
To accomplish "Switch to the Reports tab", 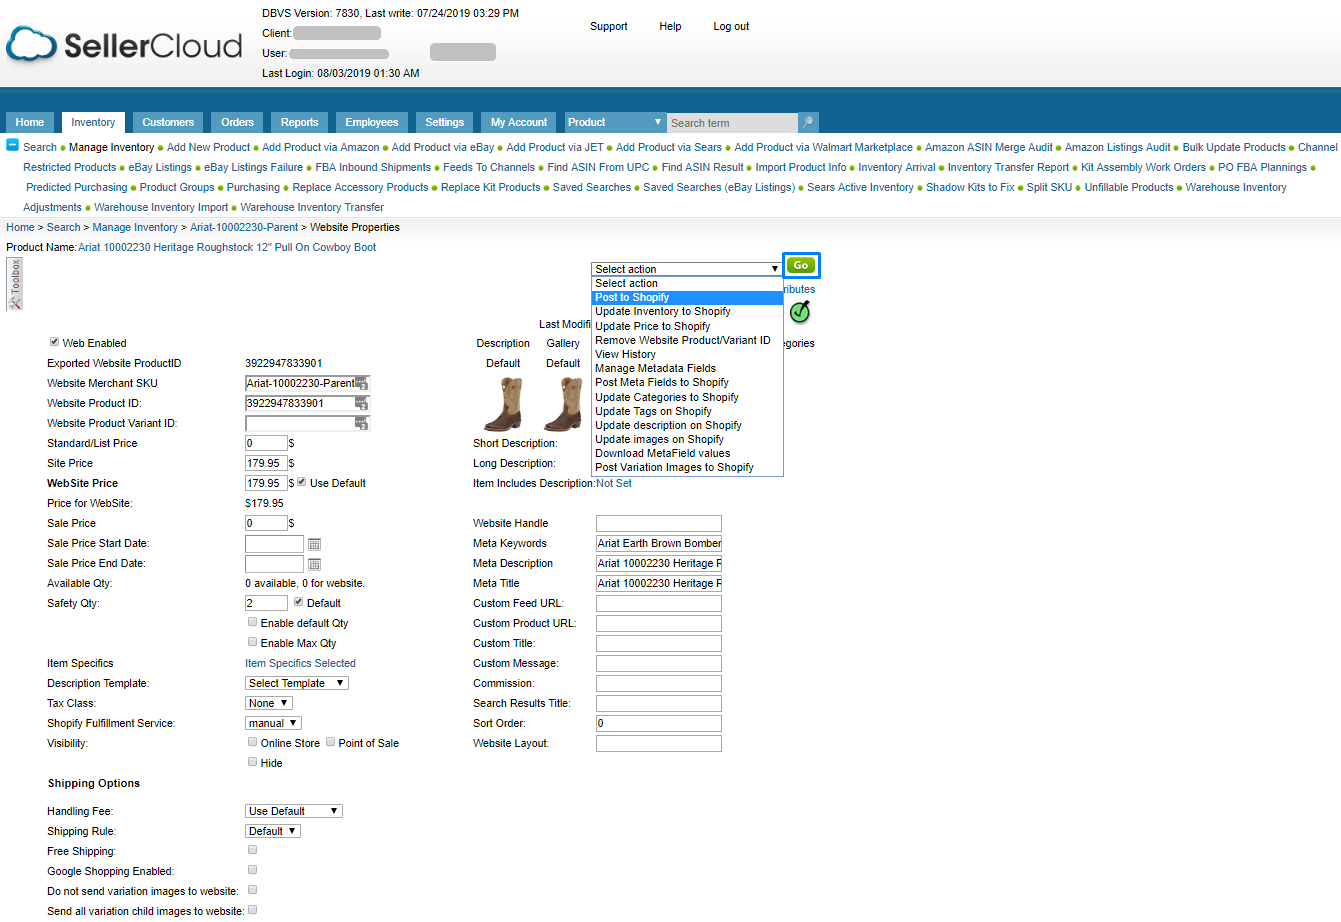I will point(299,122).
